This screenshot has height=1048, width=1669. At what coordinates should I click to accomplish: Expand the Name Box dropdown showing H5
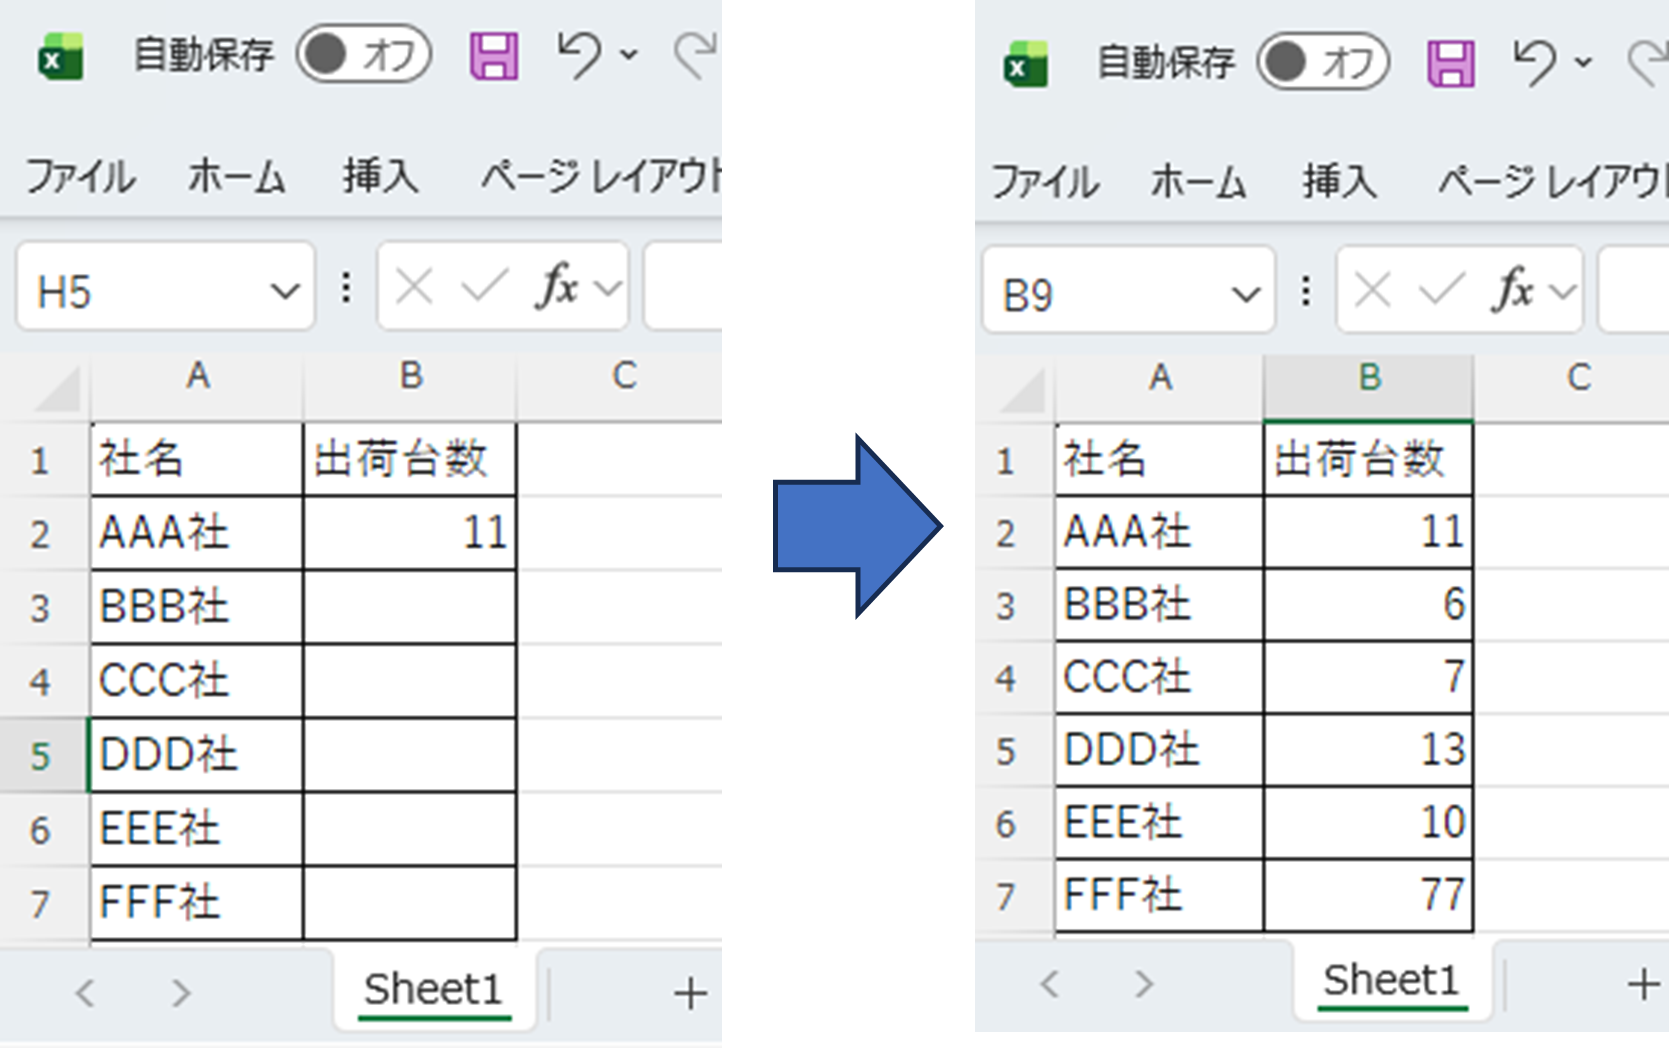285,292
